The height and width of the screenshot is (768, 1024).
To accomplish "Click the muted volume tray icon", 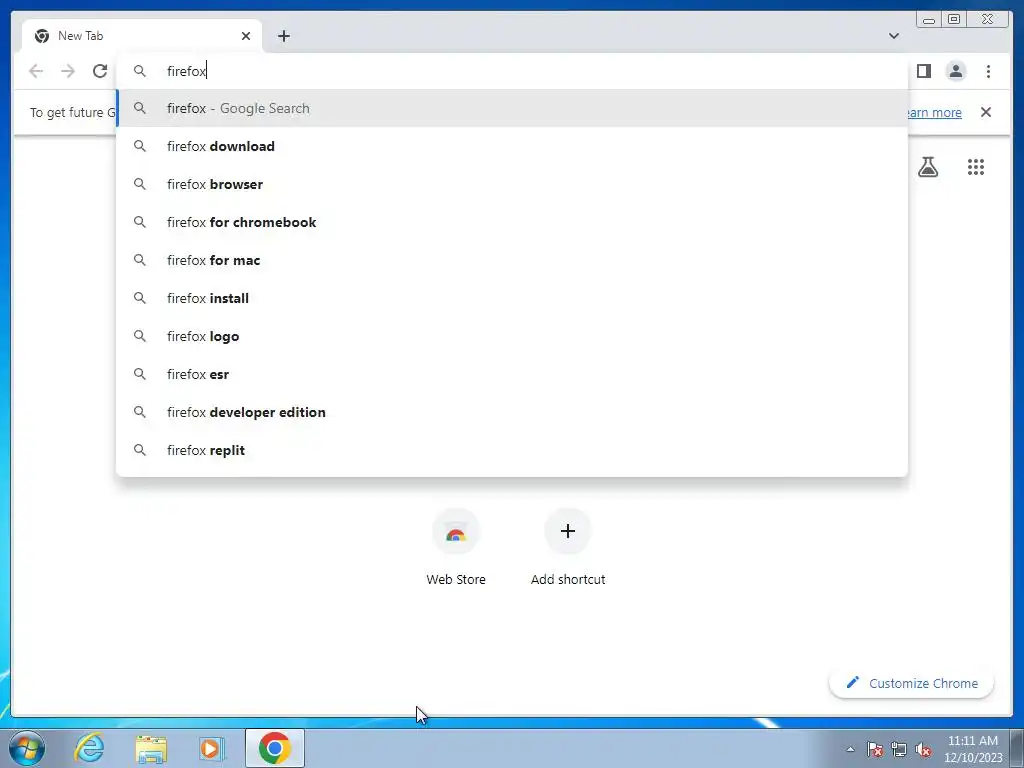I will tap(923, 749).
